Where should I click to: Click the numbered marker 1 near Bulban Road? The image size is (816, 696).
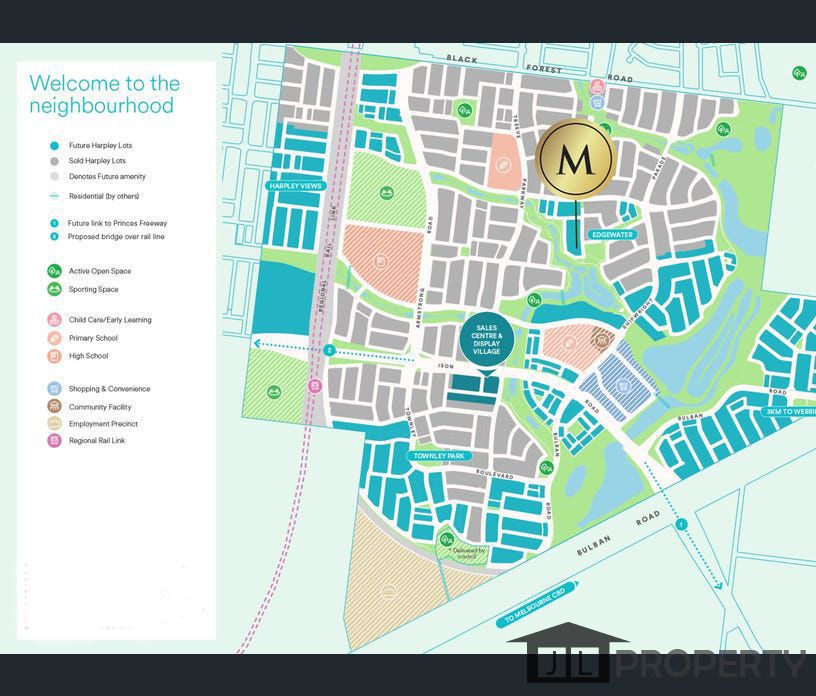(x=681, y=524)
